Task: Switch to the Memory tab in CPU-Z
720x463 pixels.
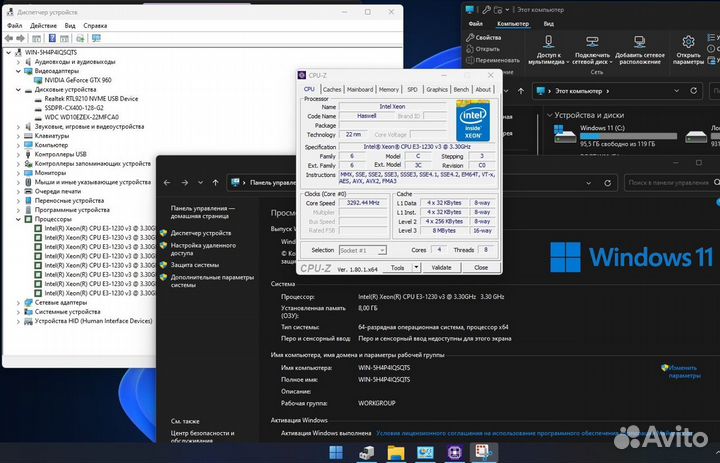Action: tap(388, 89)
